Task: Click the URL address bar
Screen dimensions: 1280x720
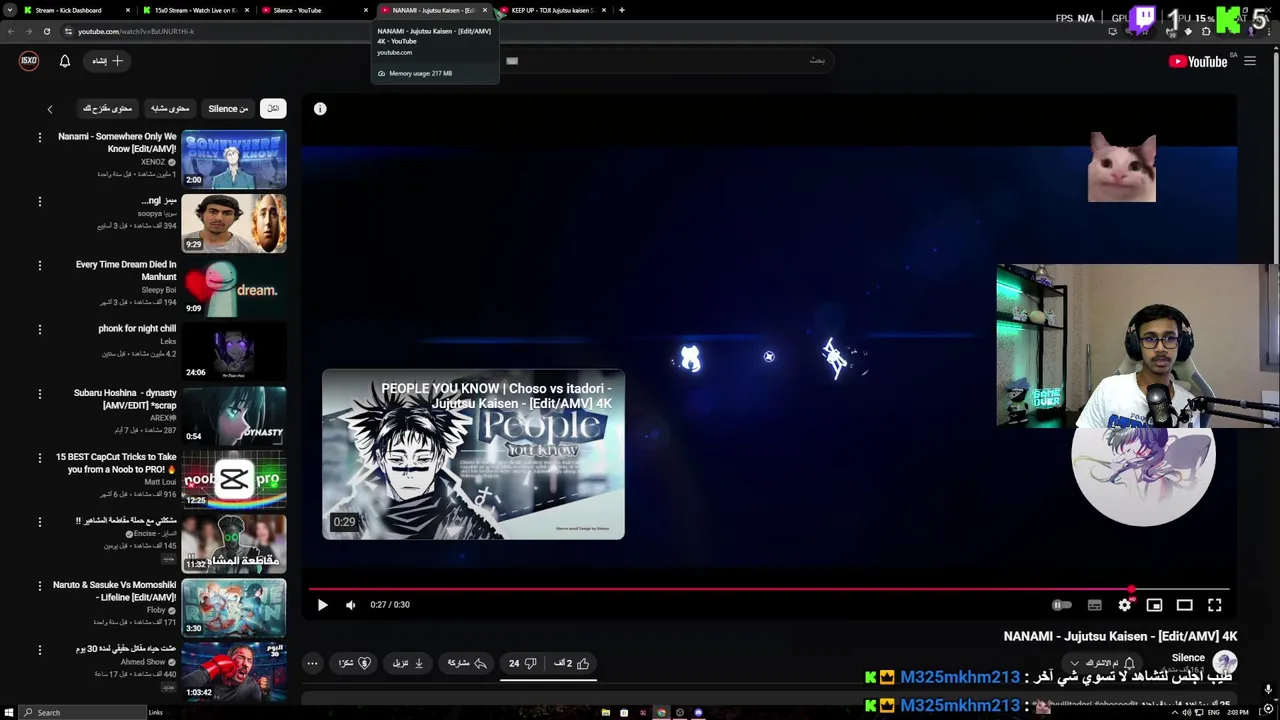Action: (580, 31)
